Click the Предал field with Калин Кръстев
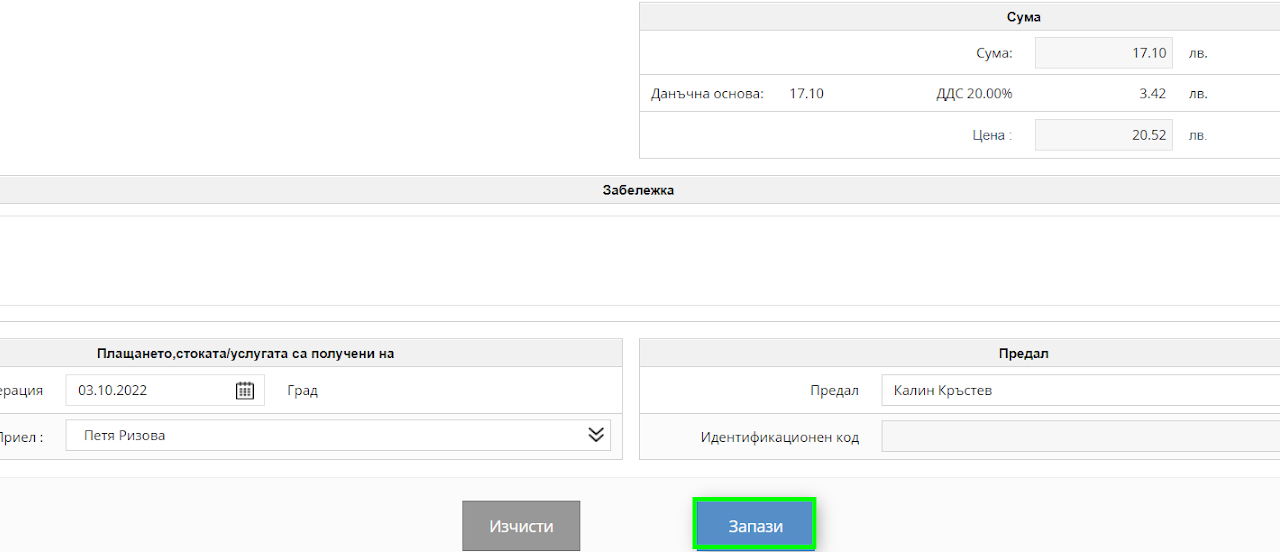 [1080, 390]
